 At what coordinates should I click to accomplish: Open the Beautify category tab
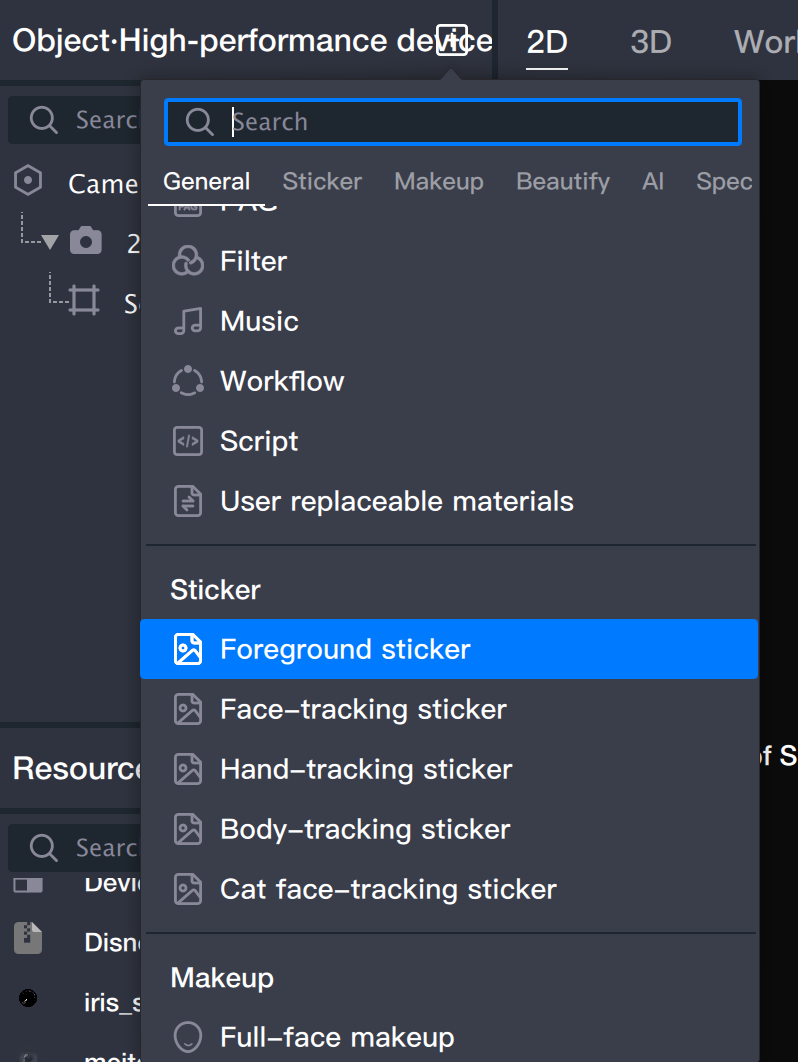[562, 181]
